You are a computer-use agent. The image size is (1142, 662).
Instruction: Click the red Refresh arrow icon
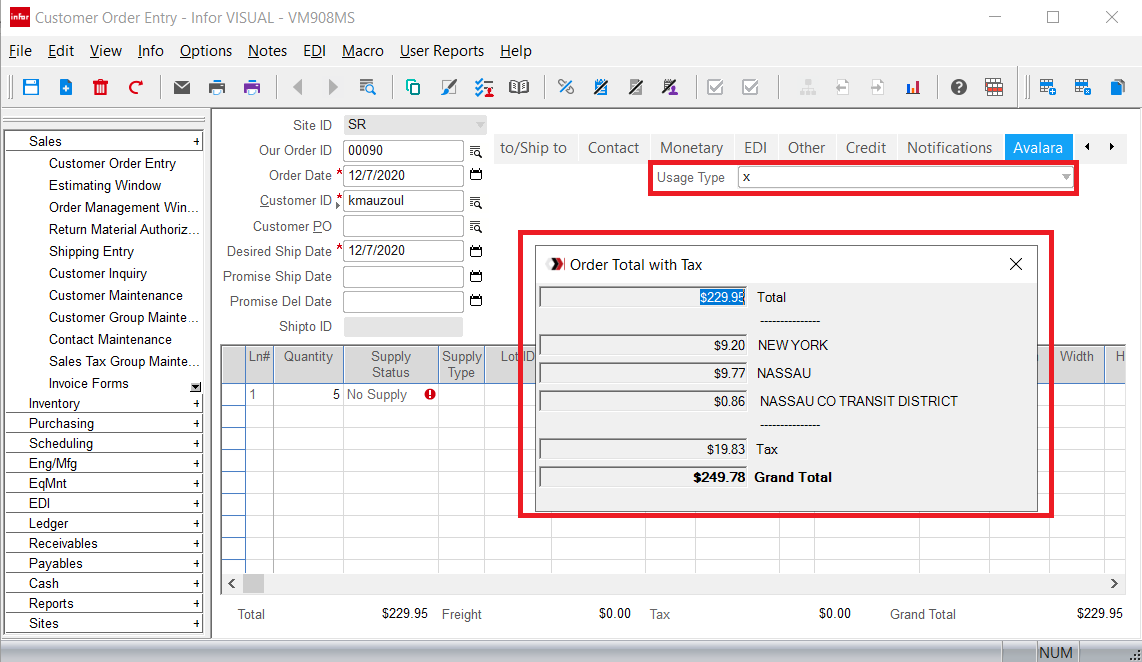[135, 87]
